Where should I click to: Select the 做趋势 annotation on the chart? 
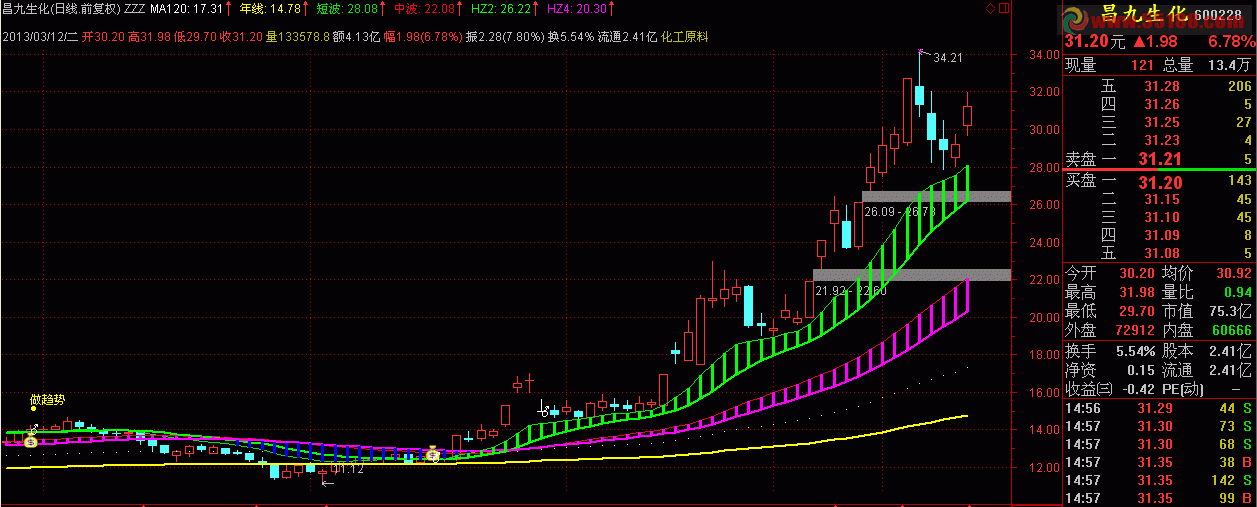pyautogui.click(x=47, y=398)
